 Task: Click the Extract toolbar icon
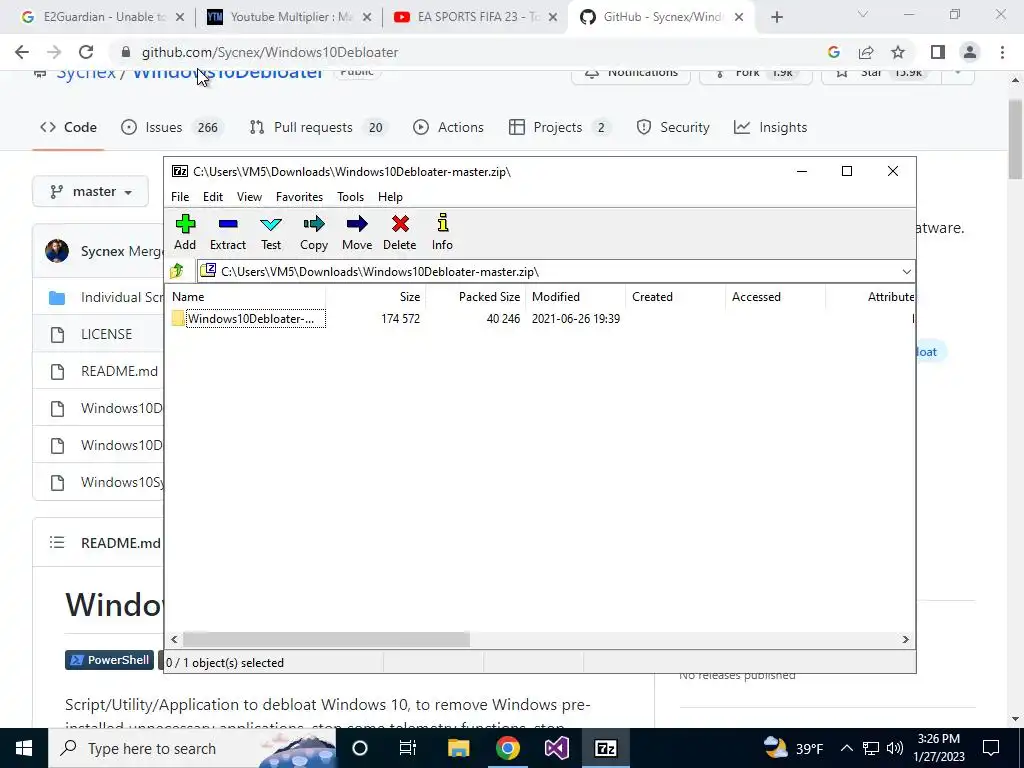pos(228,232)
